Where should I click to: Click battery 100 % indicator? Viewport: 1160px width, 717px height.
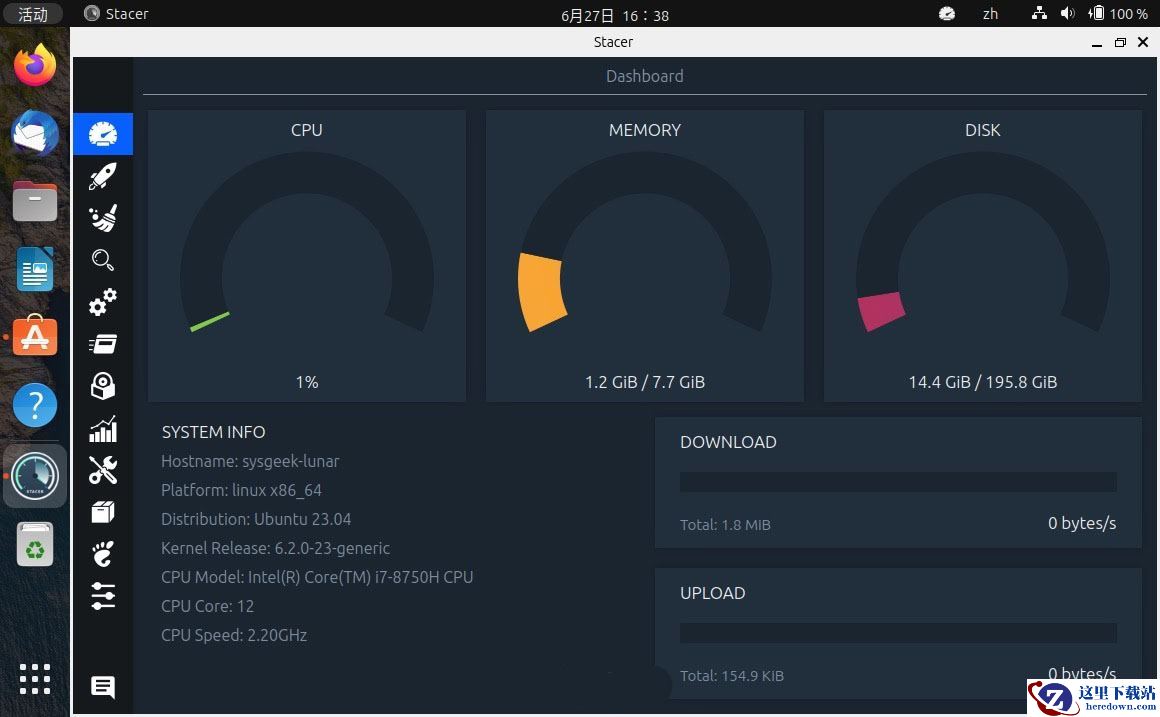tap(1119, 13)
